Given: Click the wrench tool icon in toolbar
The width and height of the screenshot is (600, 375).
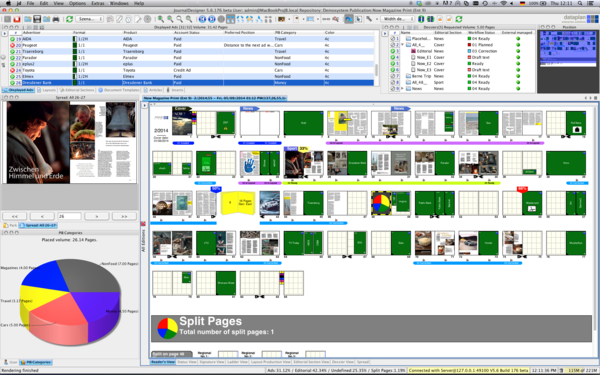Looking at the screenshot, I should pos(369,19).
